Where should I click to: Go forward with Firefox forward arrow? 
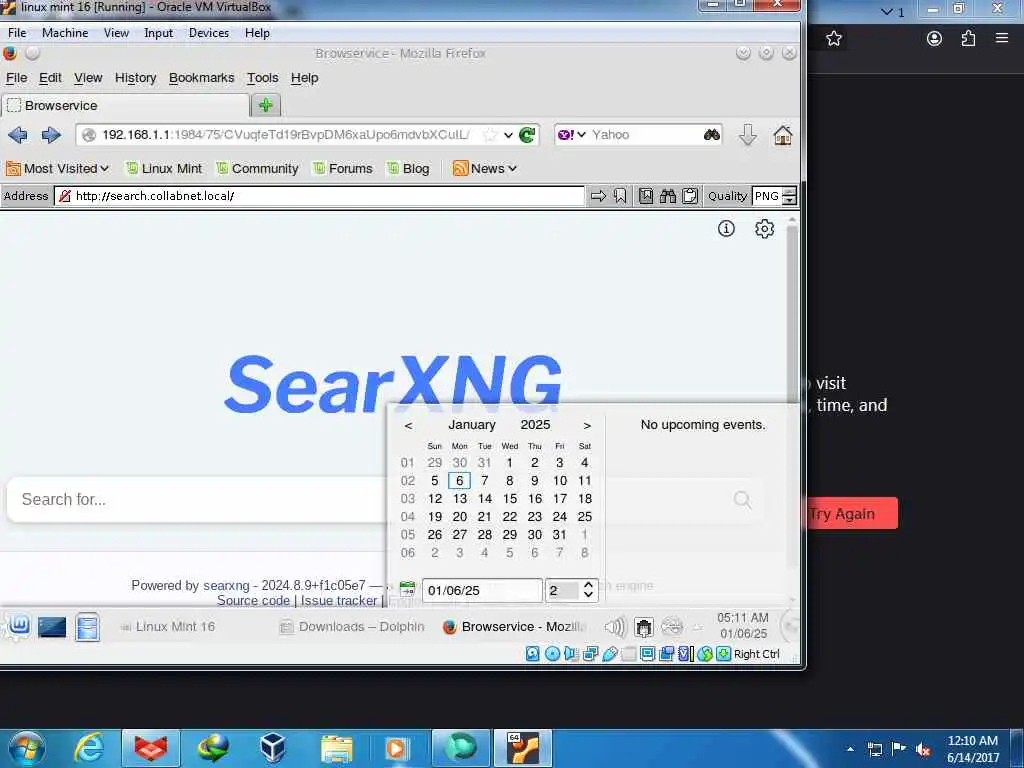[51, 135]
